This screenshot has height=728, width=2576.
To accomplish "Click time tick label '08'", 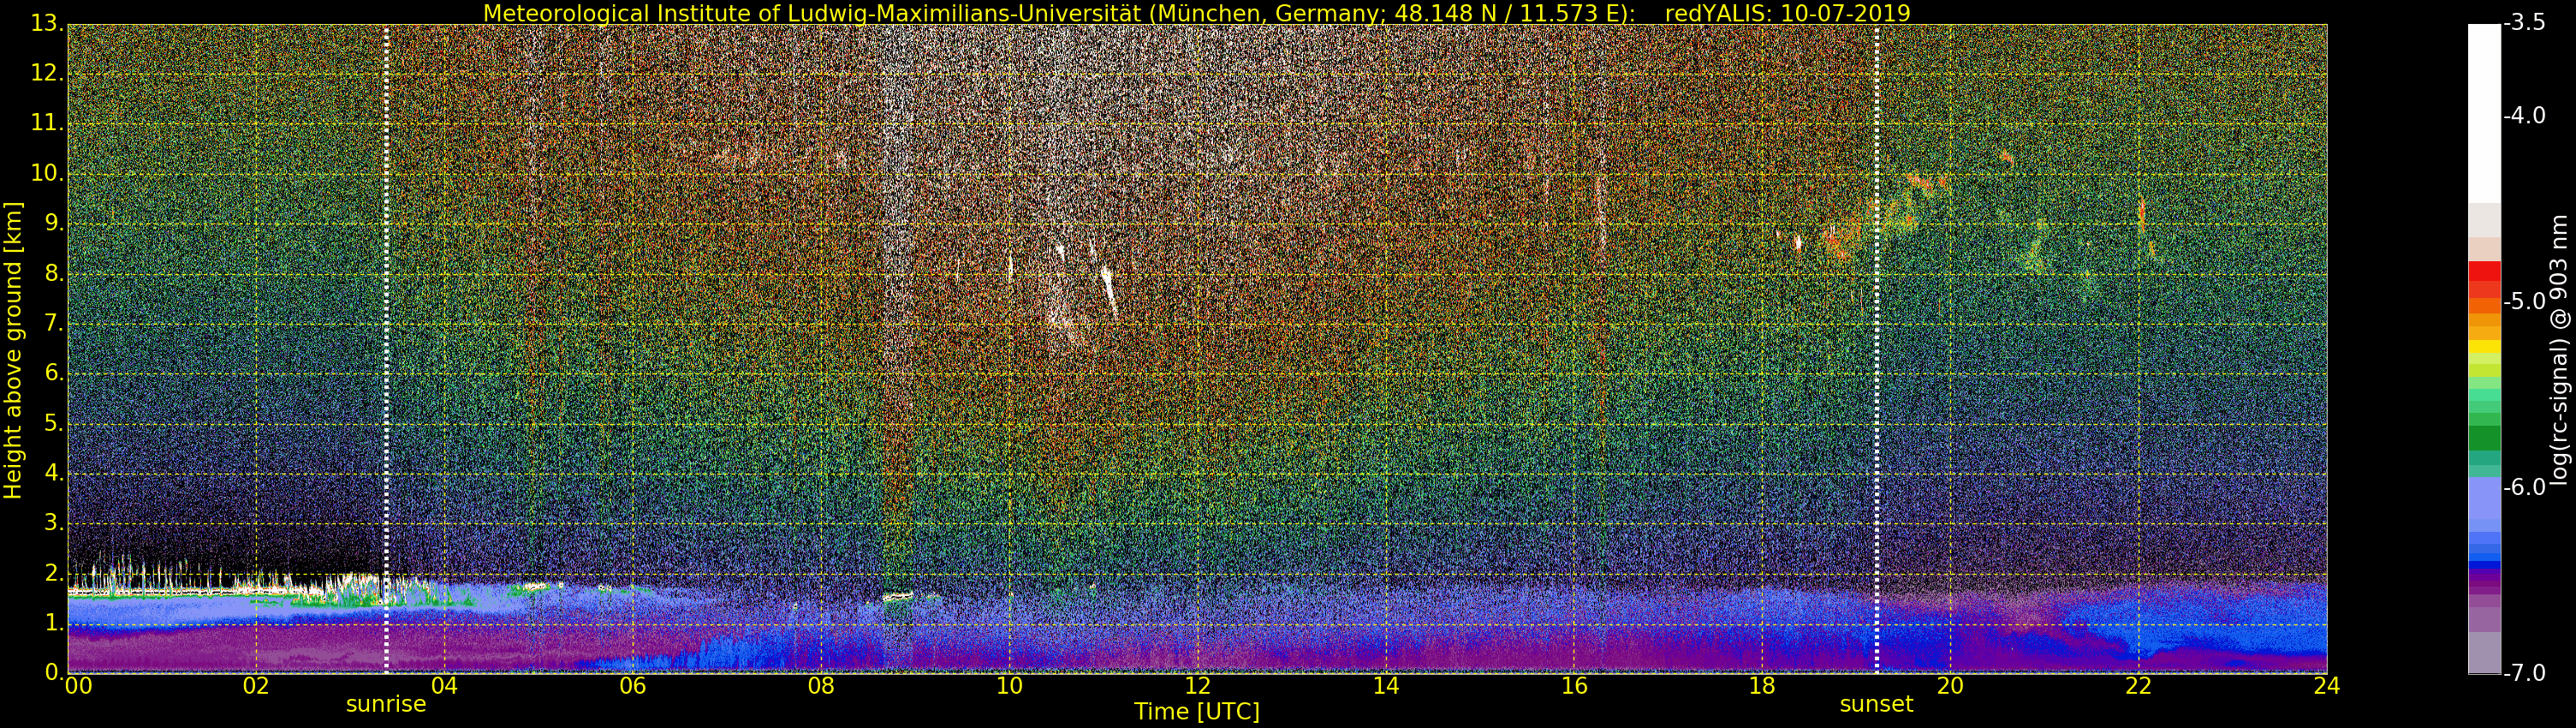I will coord(821,685).
